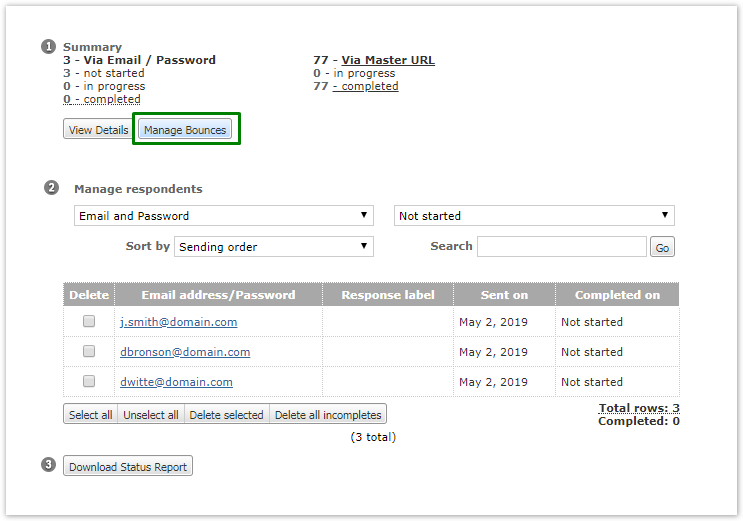Expand the Sort by Sending order dropdown
Viewport: 743px width, 521px height.
click(x=273, y=247)
